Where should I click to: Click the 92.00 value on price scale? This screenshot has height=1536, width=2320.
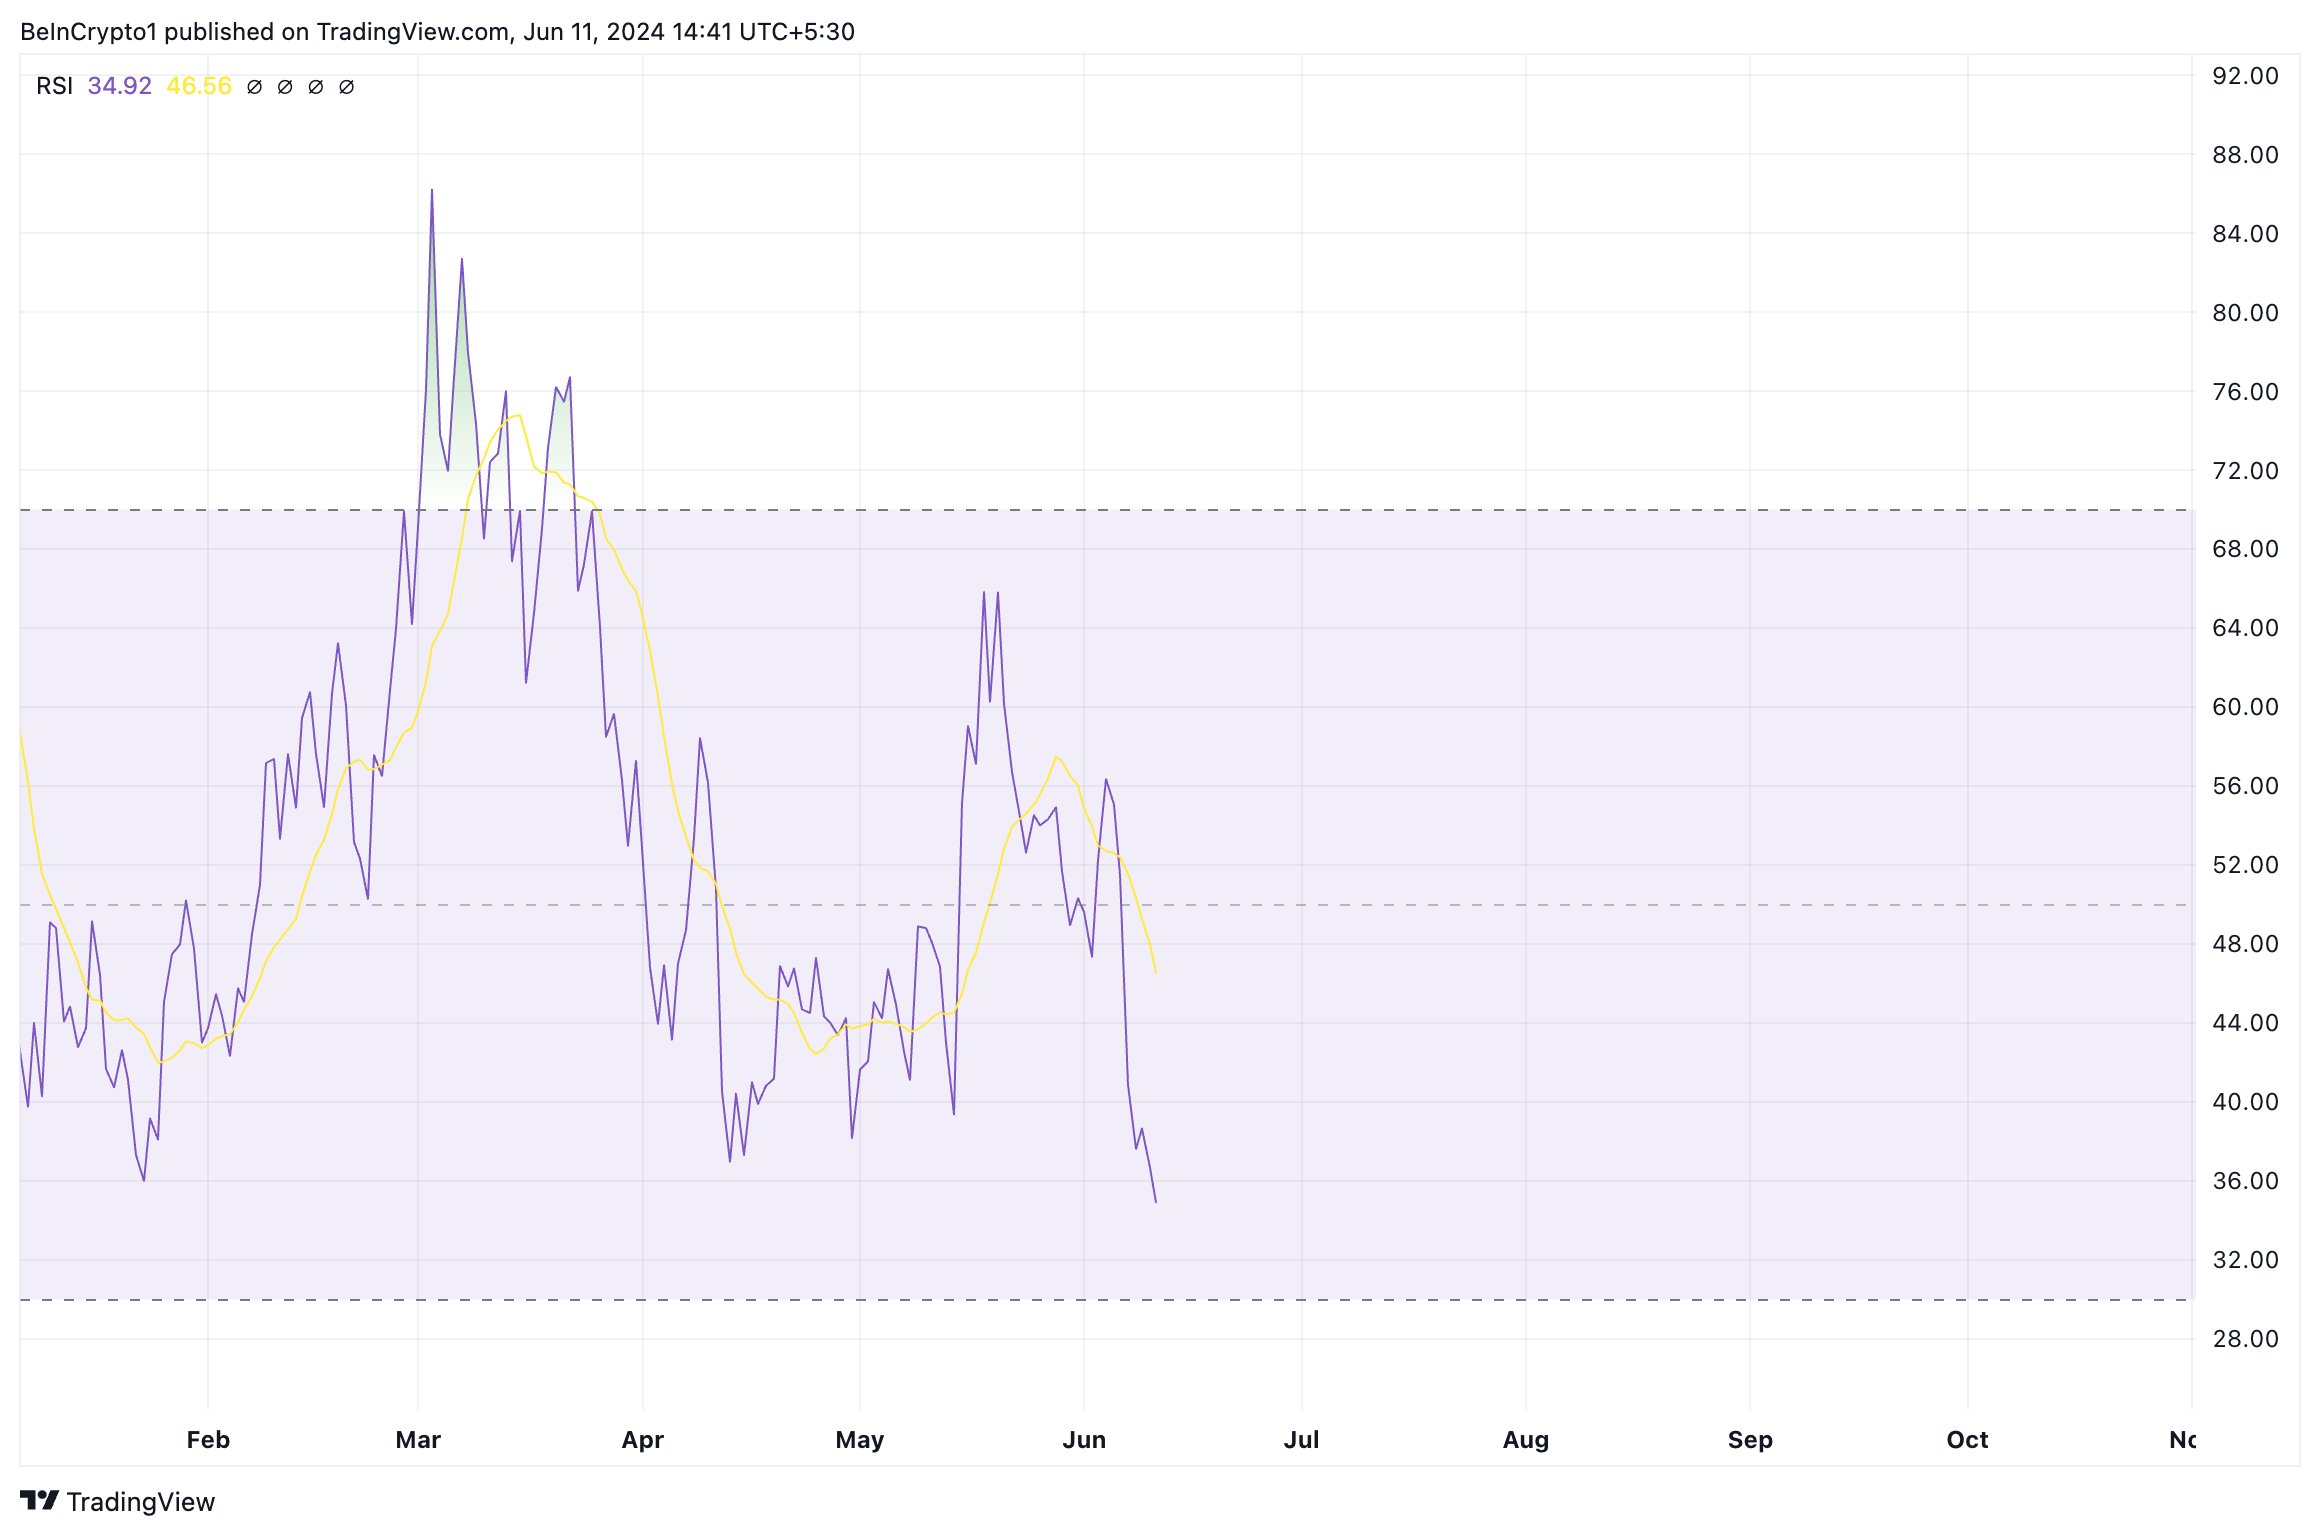point(2245,76)
